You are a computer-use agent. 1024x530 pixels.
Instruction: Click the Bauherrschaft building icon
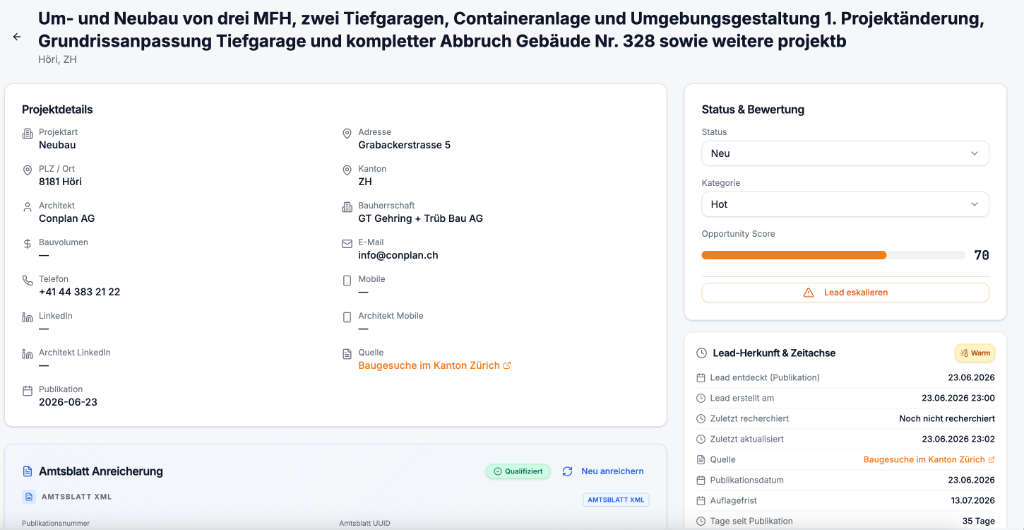point(347,207)
